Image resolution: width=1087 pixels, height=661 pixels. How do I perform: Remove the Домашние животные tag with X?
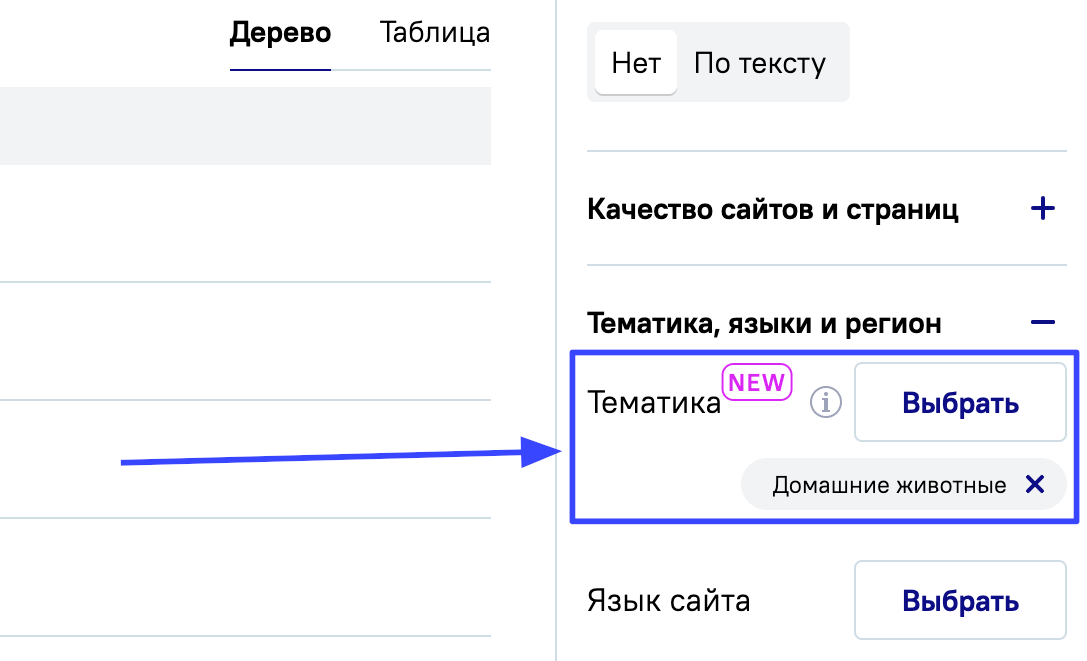(x=1035, y=485)
